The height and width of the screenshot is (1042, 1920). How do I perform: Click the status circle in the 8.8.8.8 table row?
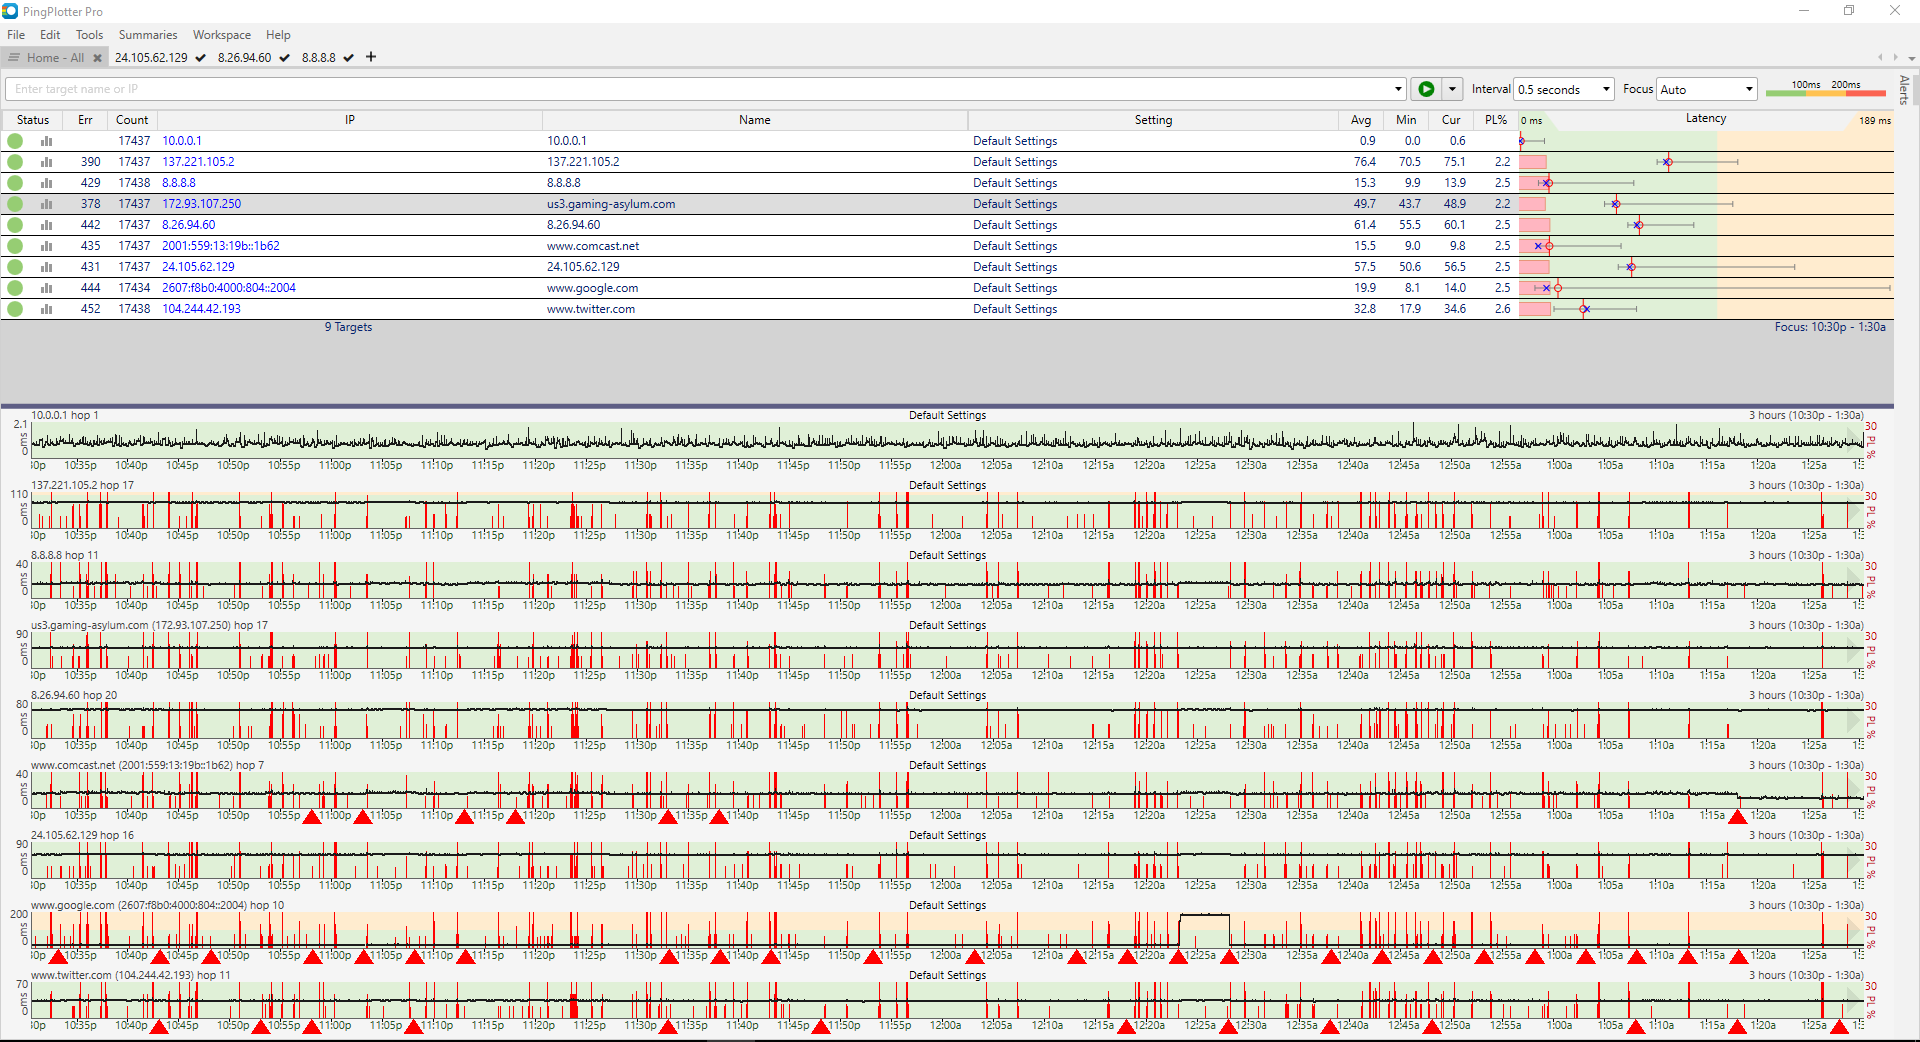(15, 183)
